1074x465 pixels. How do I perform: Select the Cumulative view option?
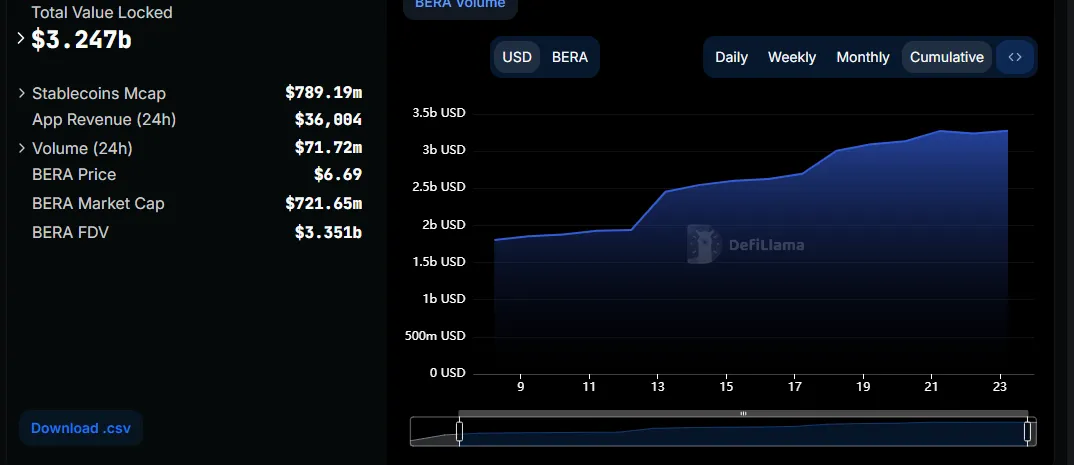pos(946,57)
